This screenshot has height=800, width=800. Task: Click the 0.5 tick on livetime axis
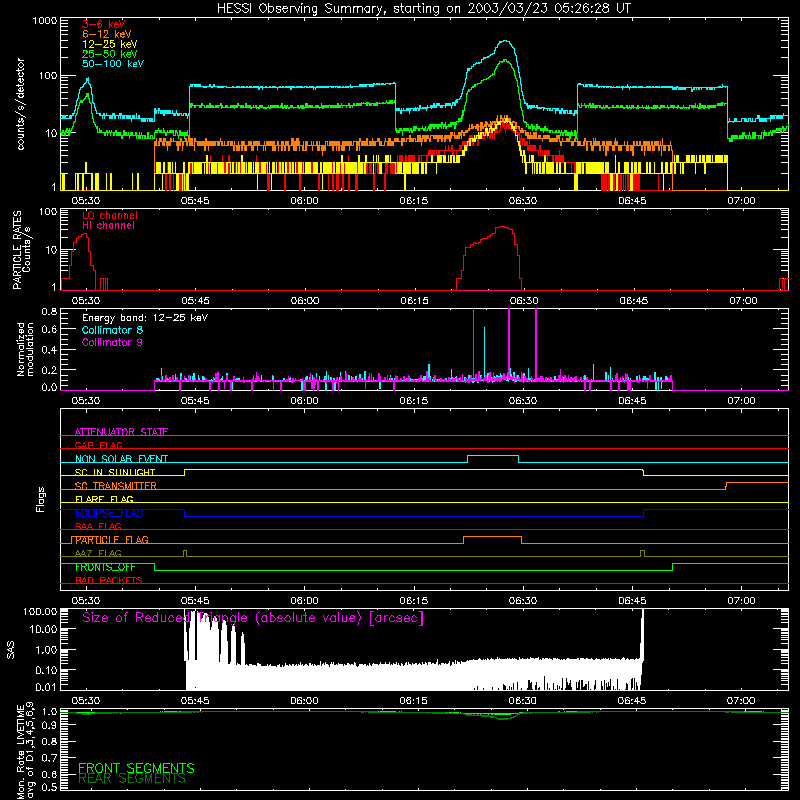49,787
